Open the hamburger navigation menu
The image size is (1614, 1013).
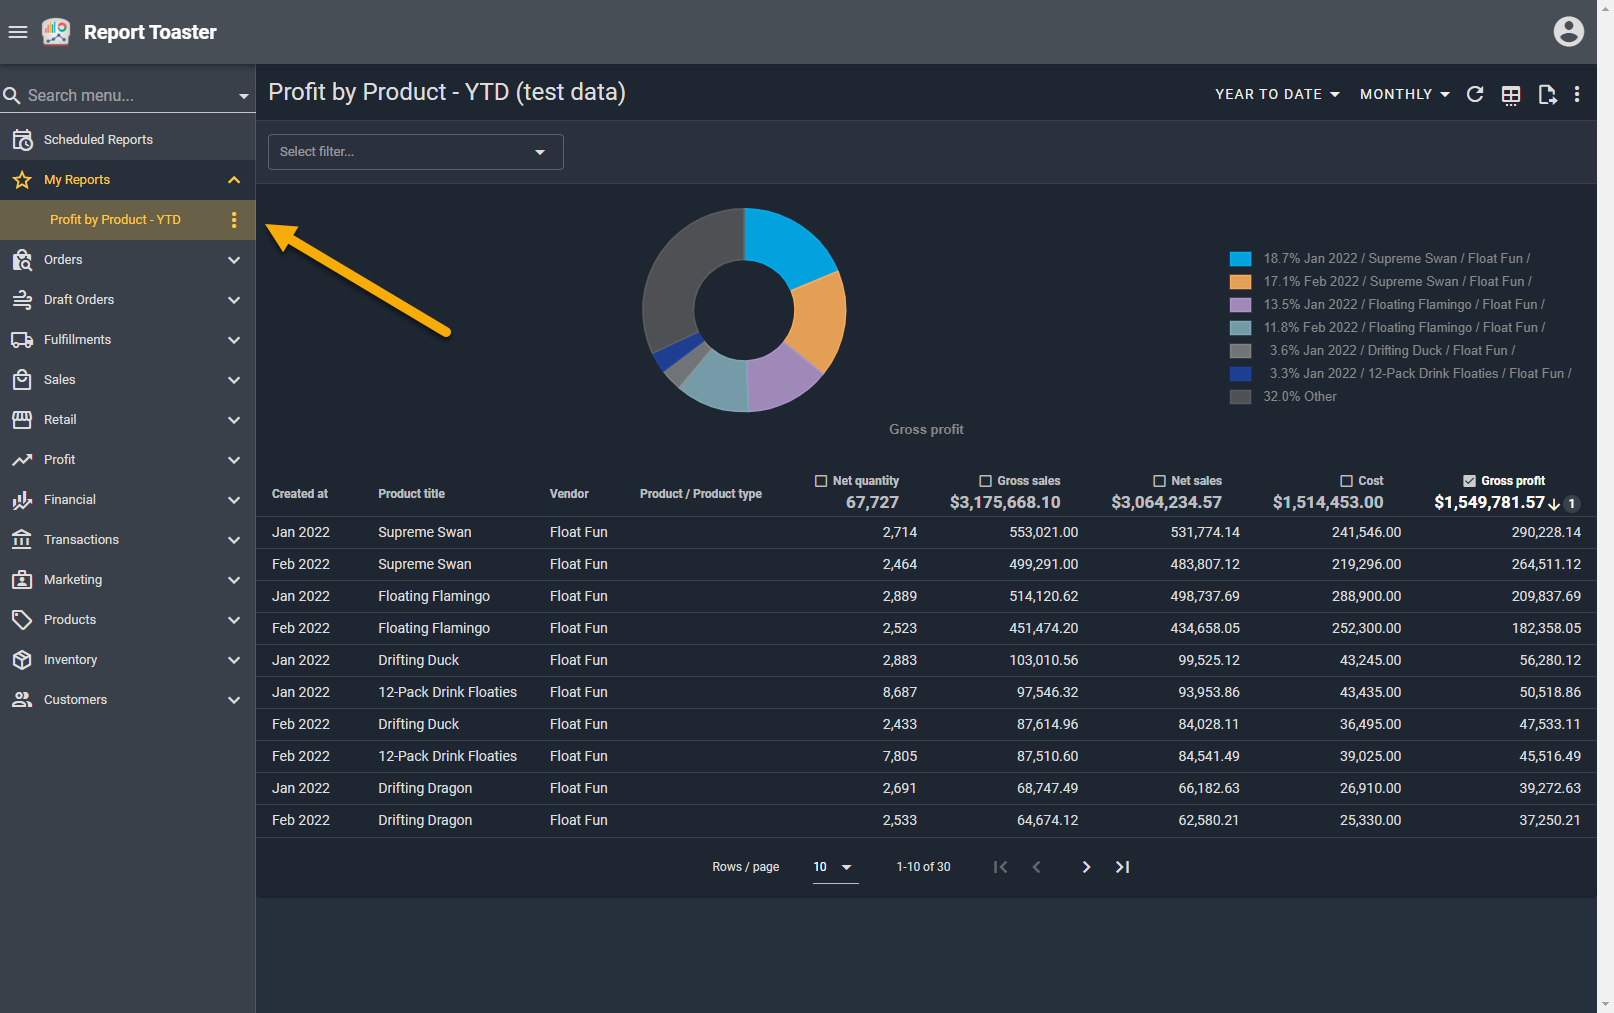pos(18,32)
